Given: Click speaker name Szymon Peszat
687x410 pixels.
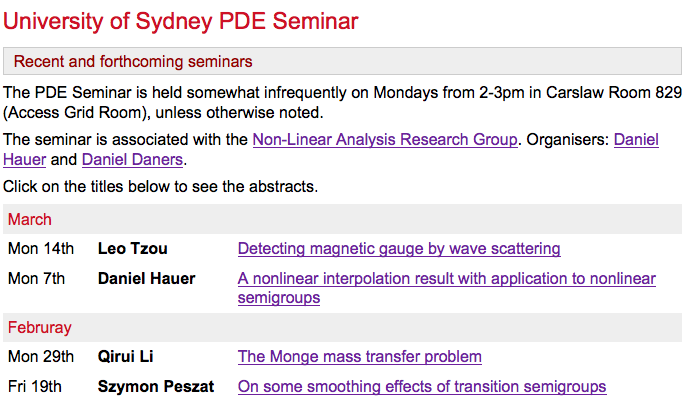Looking at the screenshot, I should pos(155,387).
